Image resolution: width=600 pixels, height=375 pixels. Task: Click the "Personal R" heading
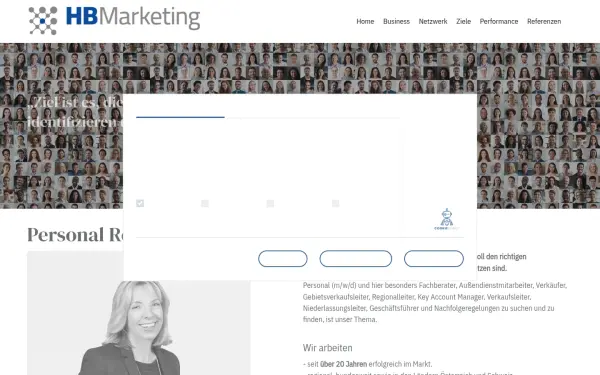pyautogui.click(x=75, y=234)
